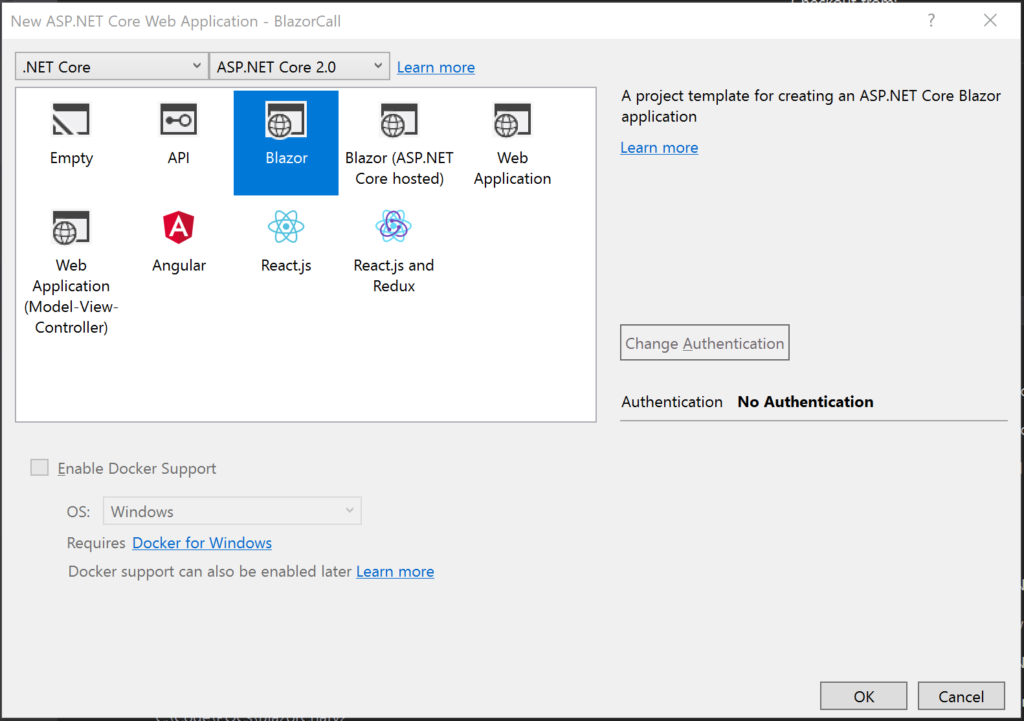This screenshot has height=721, width=1024.
Task: Open the Docker for Windows link
Action: click(202, 543)
